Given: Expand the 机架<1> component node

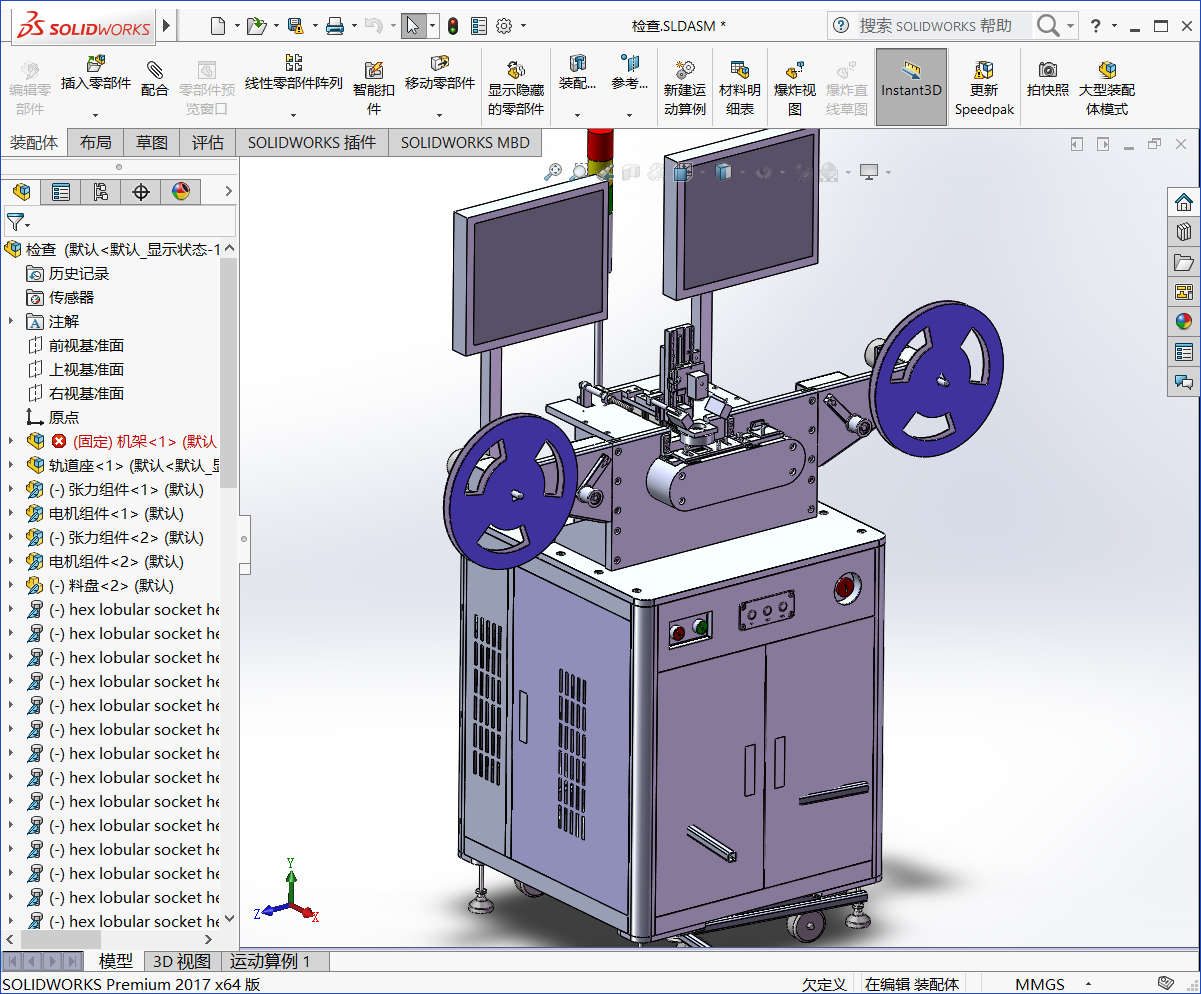Looking at the screenshot, I should [11, 441].
